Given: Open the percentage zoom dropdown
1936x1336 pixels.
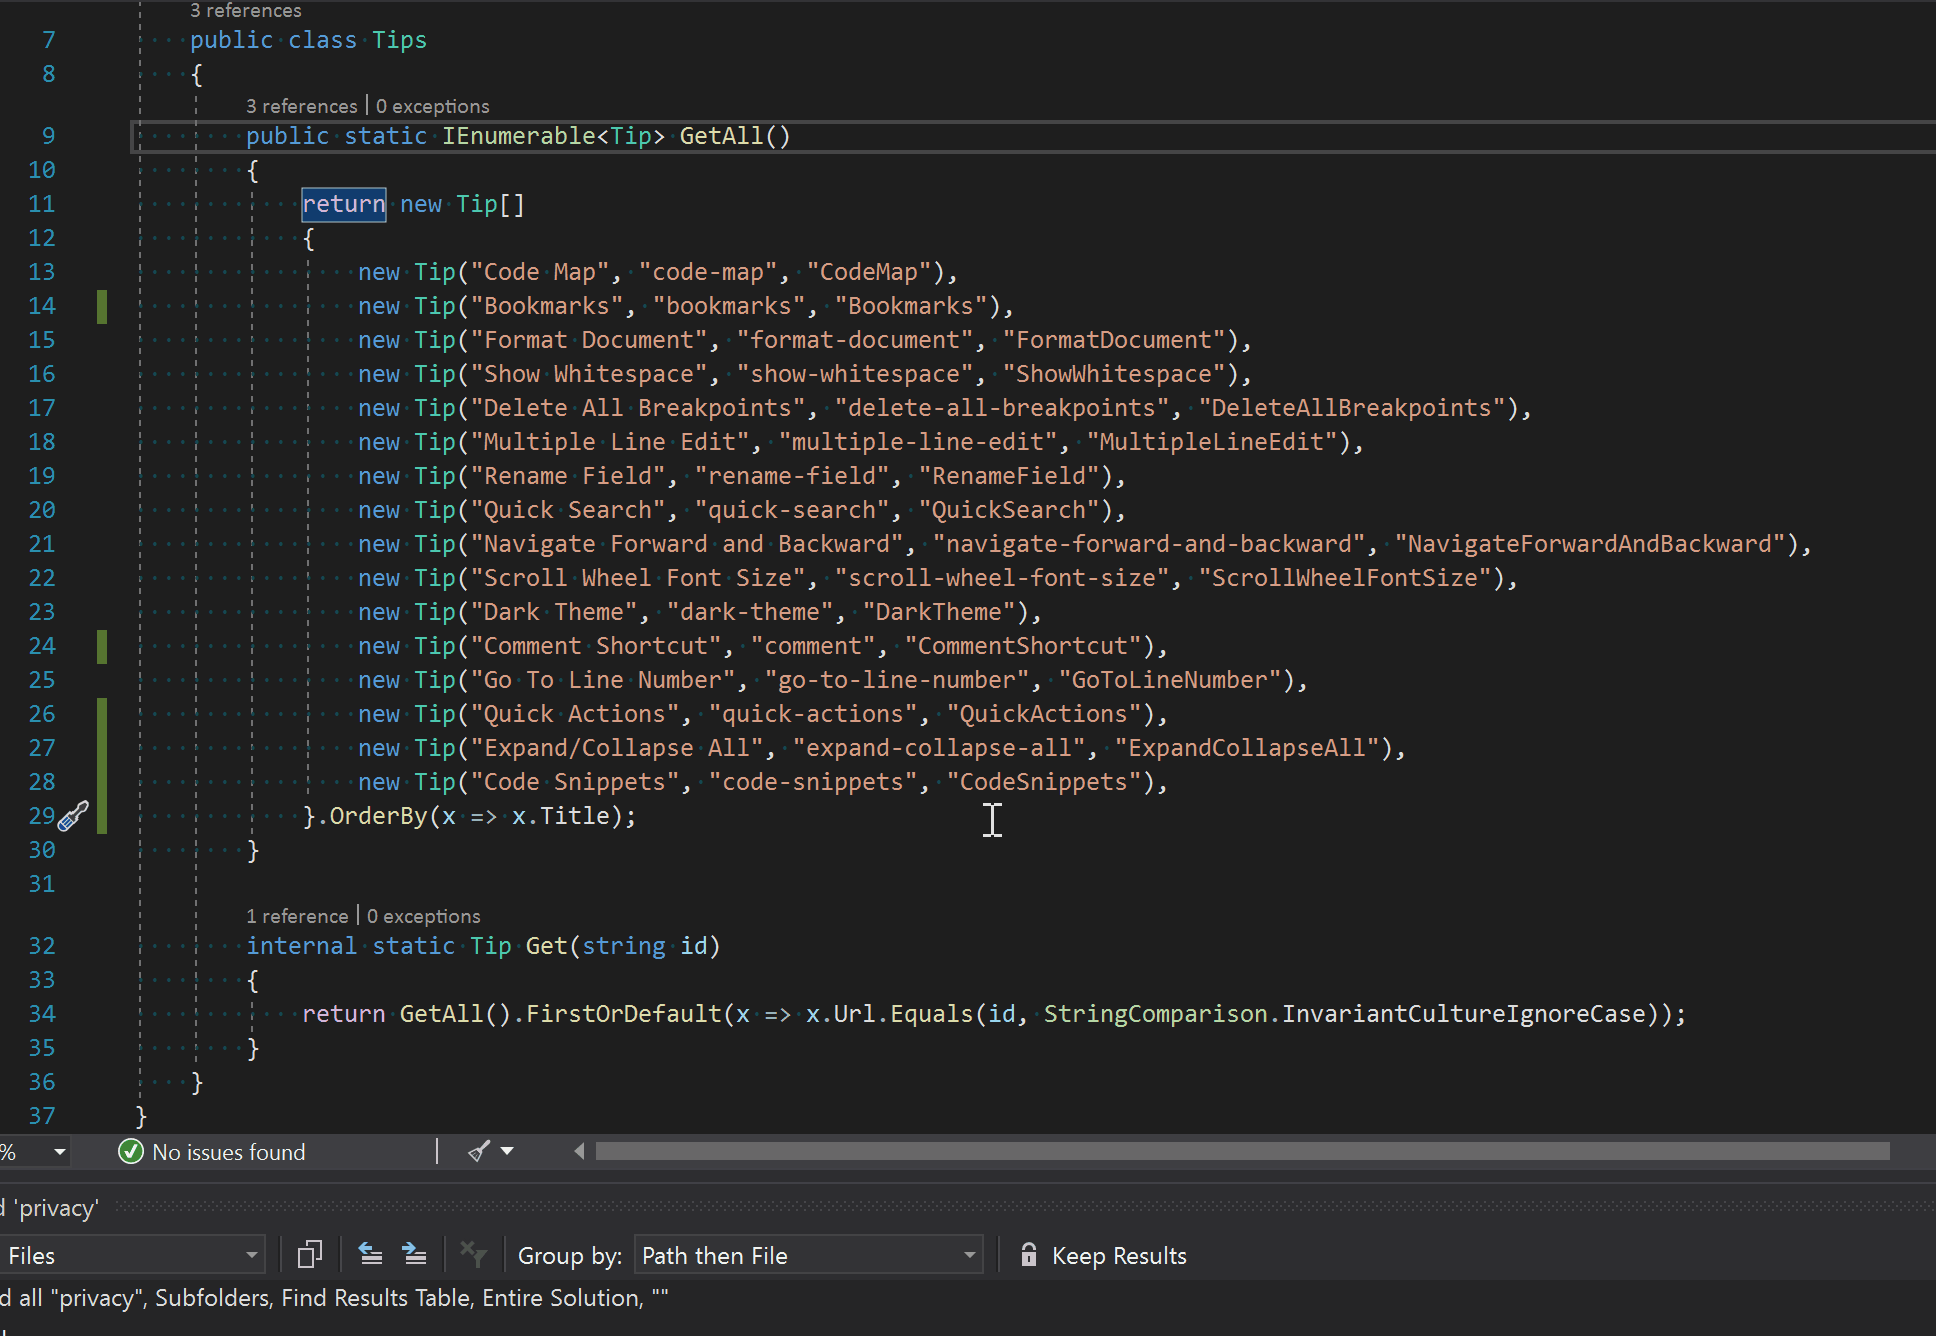Looking at the screenshot, I should (x=60, y=1151).
